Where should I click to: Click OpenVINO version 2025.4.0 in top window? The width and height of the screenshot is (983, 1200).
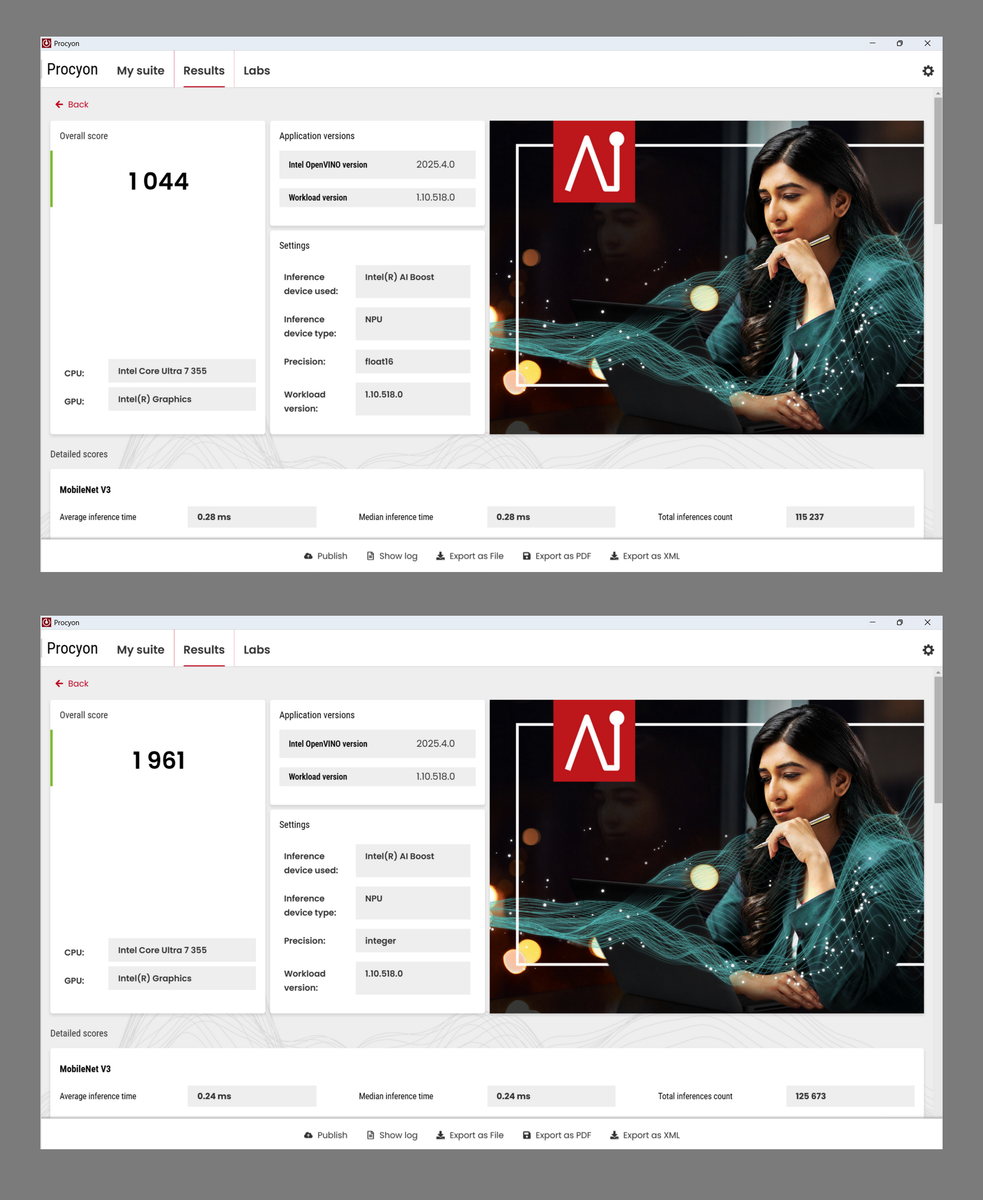point(435,165)
